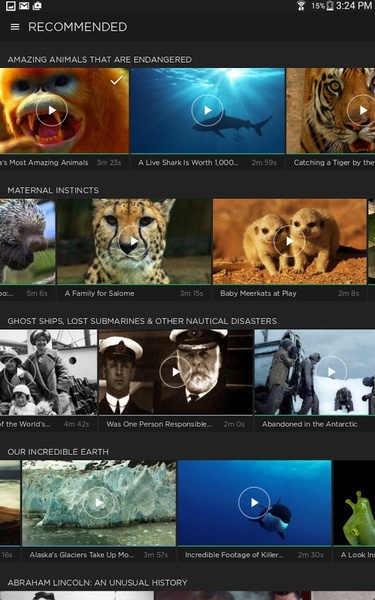Select the 'Maternal Instincts' category heading

[x=53, y=190]
